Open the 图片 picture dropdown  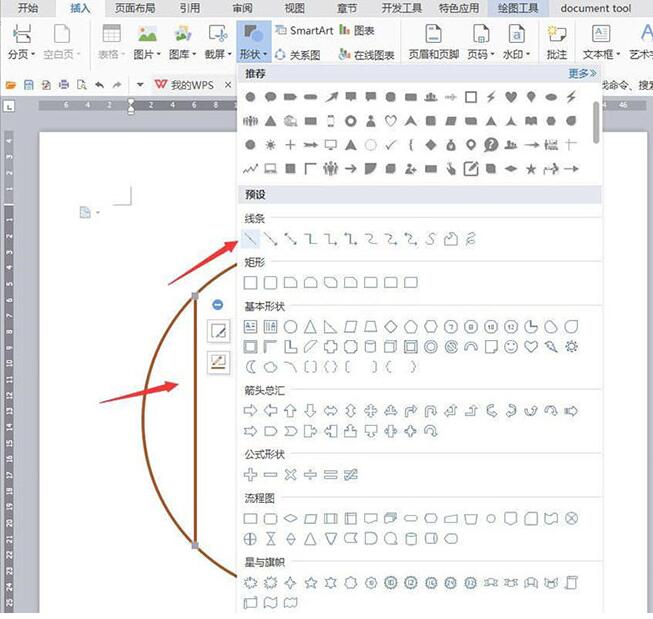(147, 42)
